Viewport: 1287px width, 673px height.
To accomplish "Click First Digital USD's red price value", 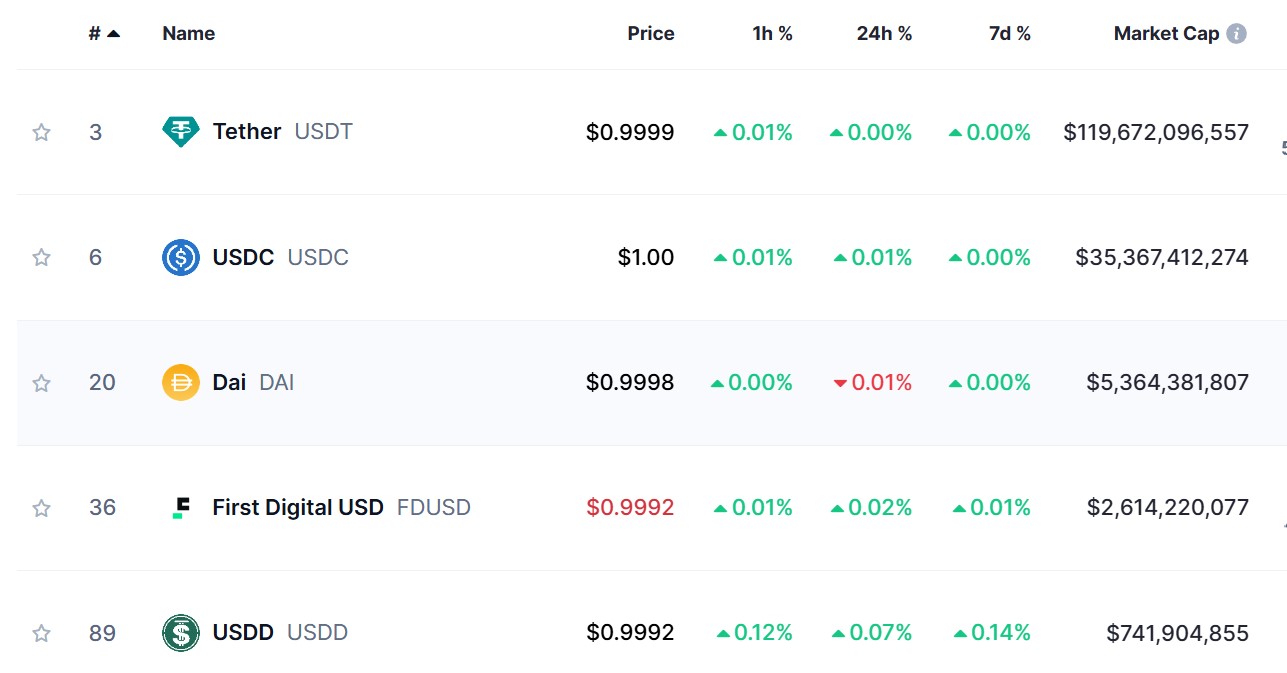I will tap(632, 507).
